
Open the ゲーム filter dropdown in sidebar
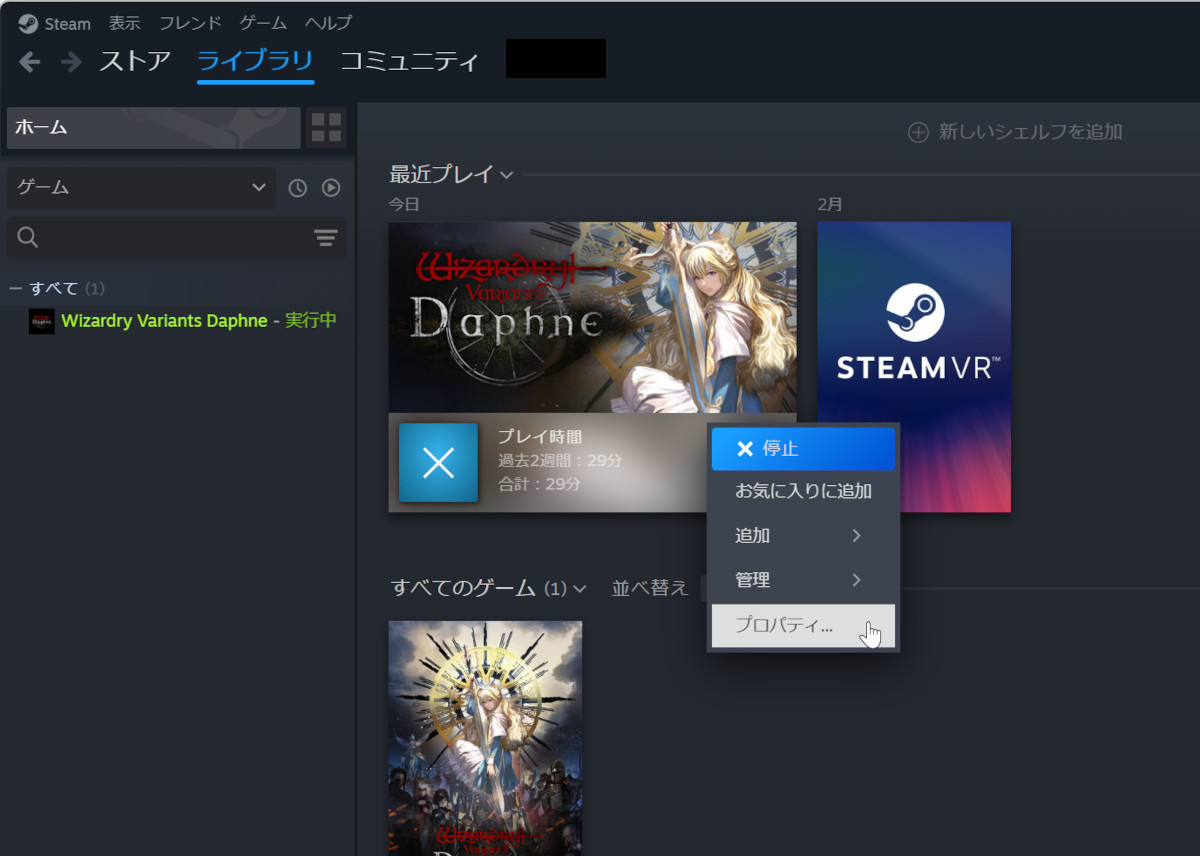(x=140, y=187)
